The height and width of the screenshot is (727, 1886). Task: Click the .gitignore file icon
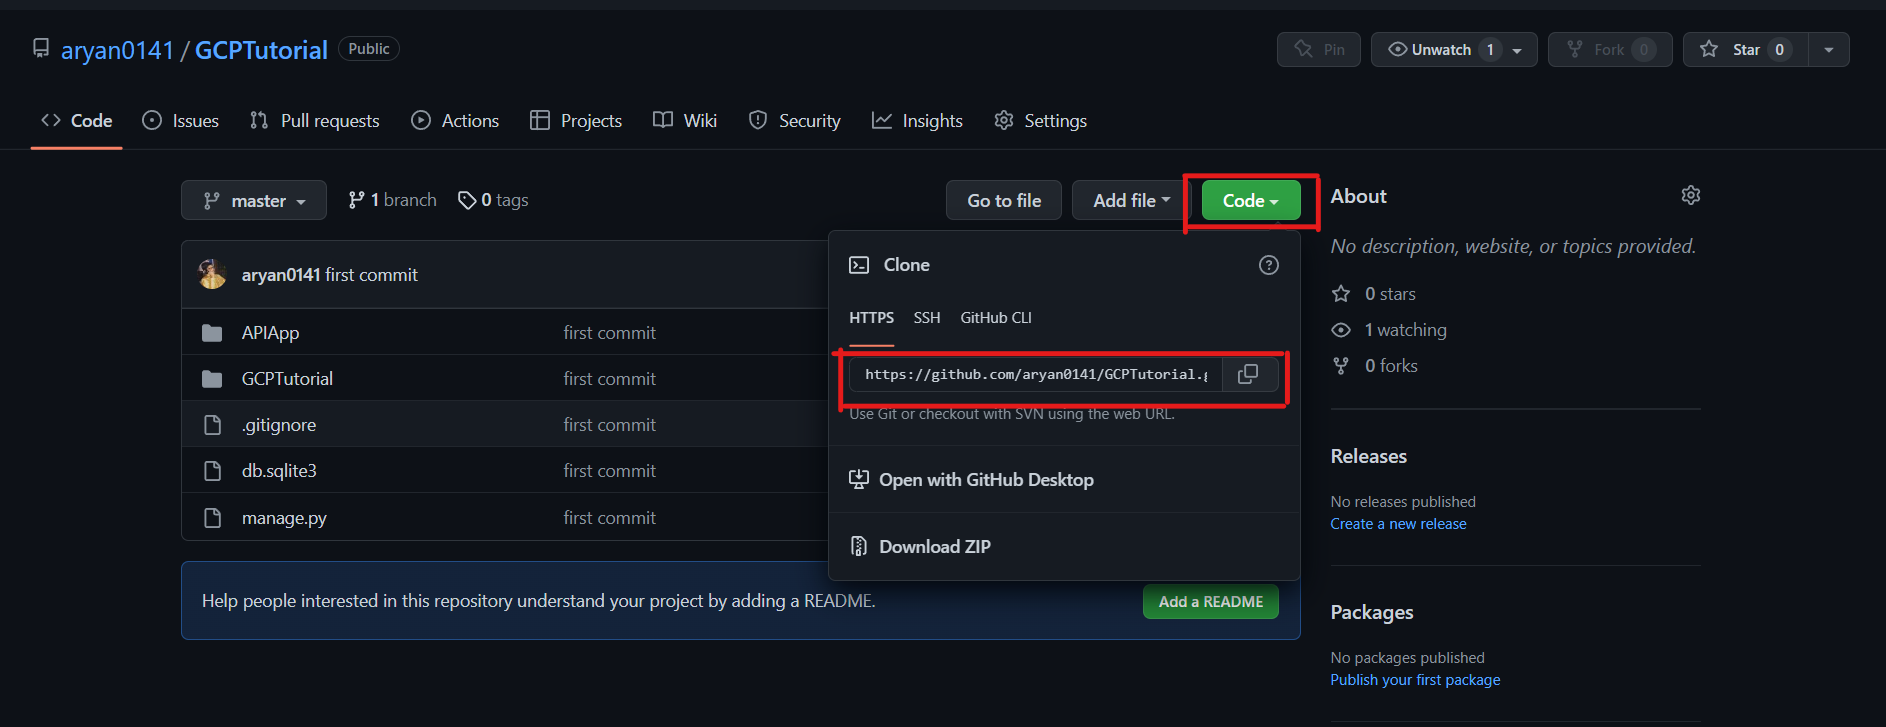click(x=212, y=424)
